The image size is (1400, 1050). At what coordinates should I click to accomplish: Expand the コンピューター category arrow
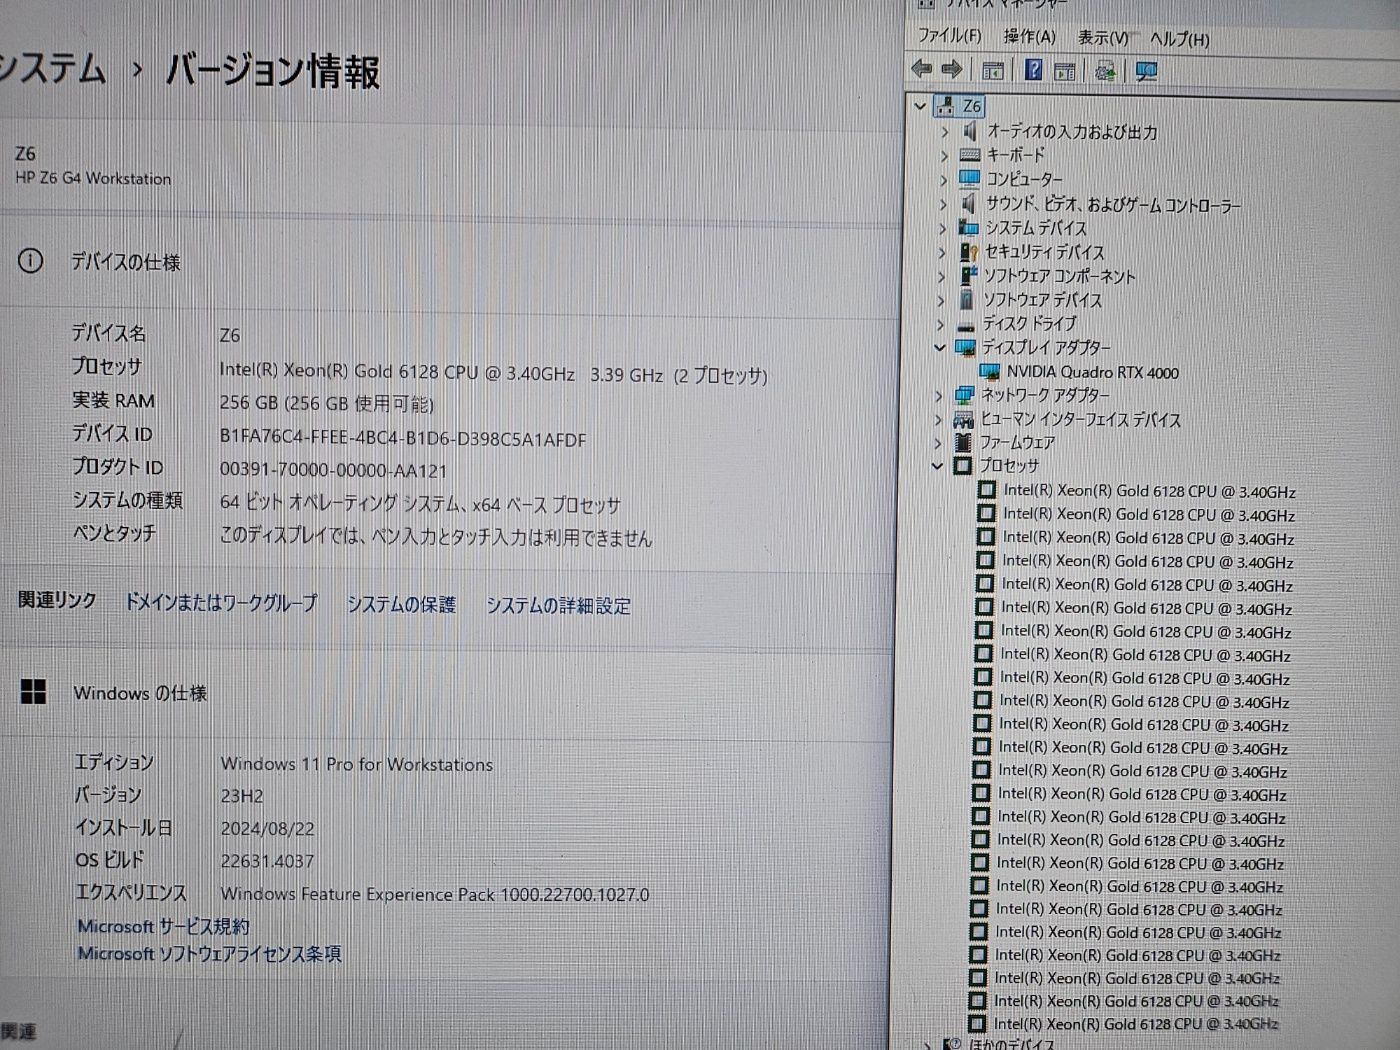[x=943, y=179]
